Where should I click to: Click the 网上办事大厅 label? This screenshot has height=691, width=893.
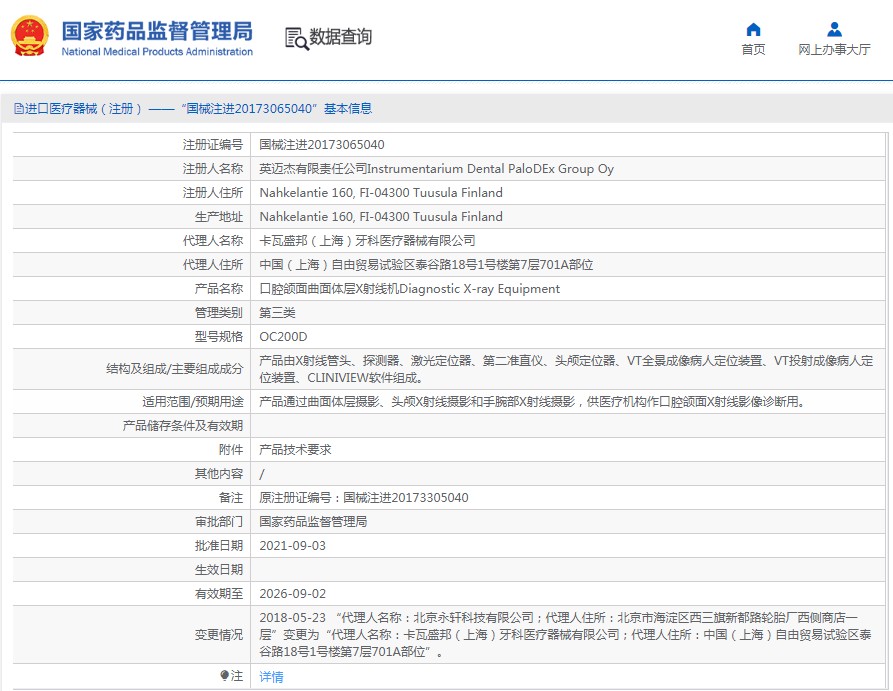834,50
